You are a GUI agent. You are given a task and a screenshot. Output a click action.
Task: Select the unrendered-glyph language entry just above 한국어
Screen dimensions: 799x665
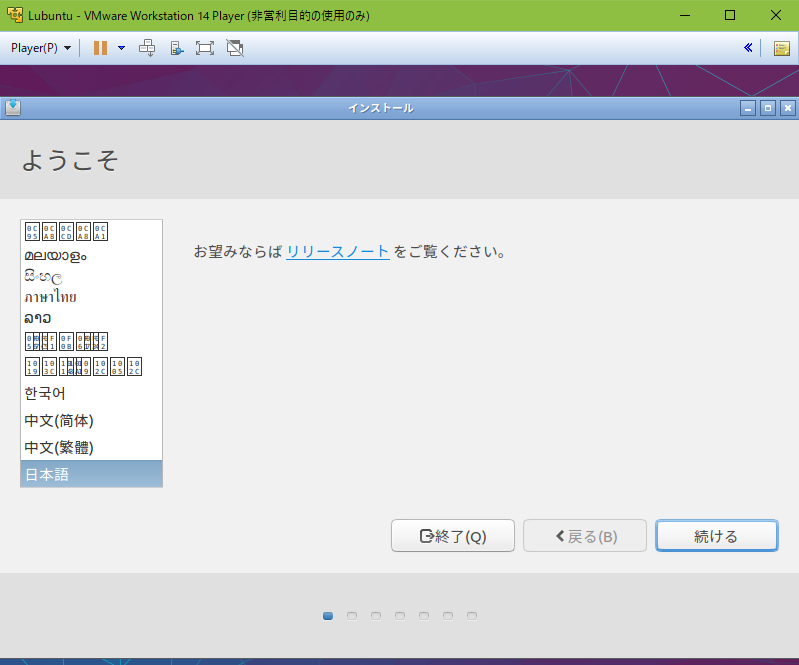92,366
